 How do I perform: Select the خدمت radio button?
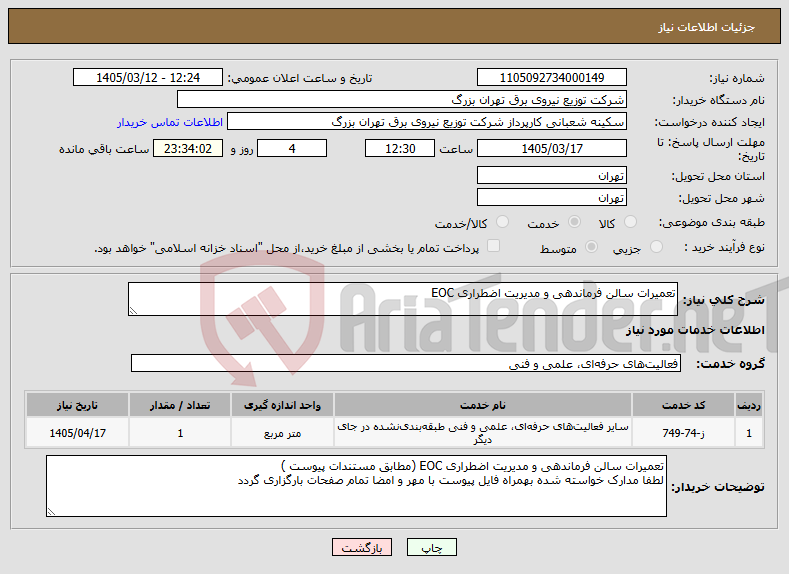574,222
